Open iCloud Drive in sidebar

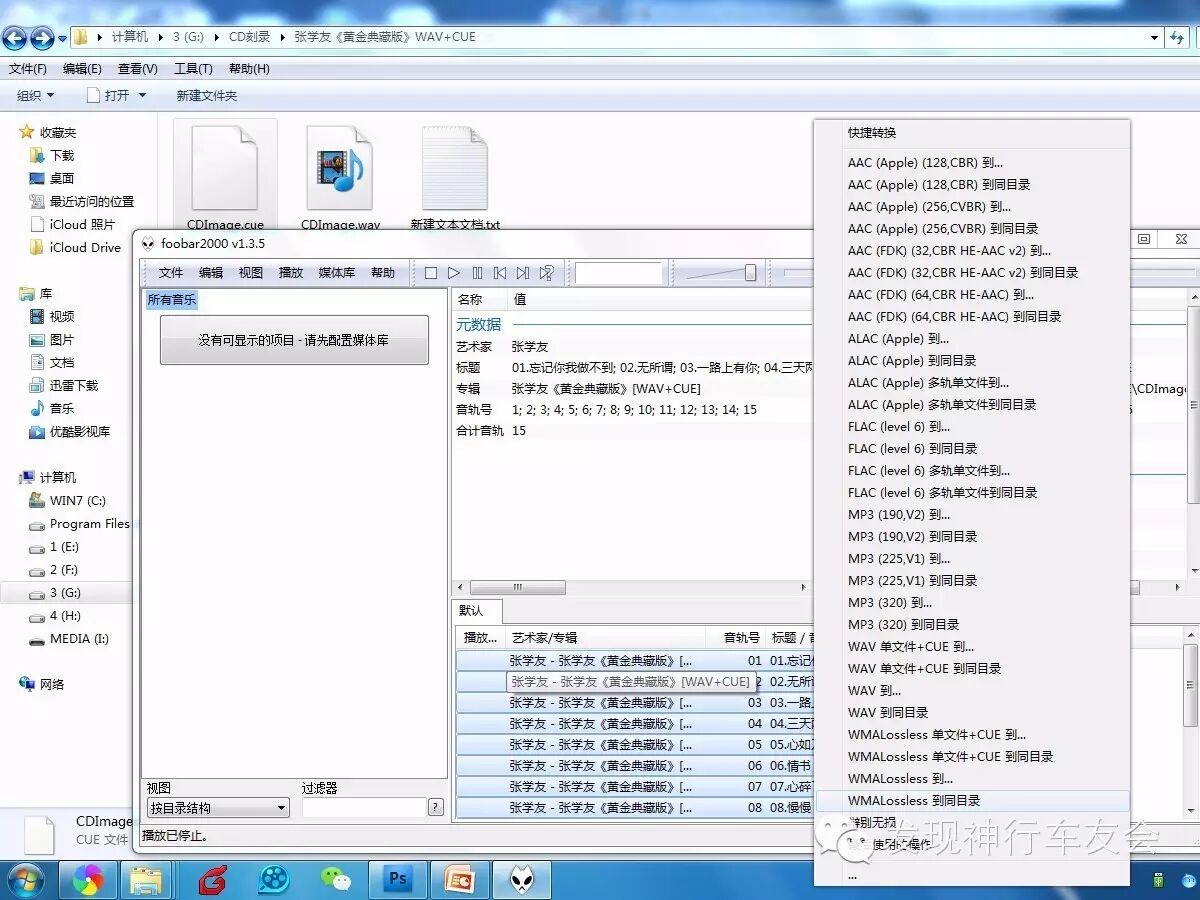pyautogui.click(x=85, y=247)
